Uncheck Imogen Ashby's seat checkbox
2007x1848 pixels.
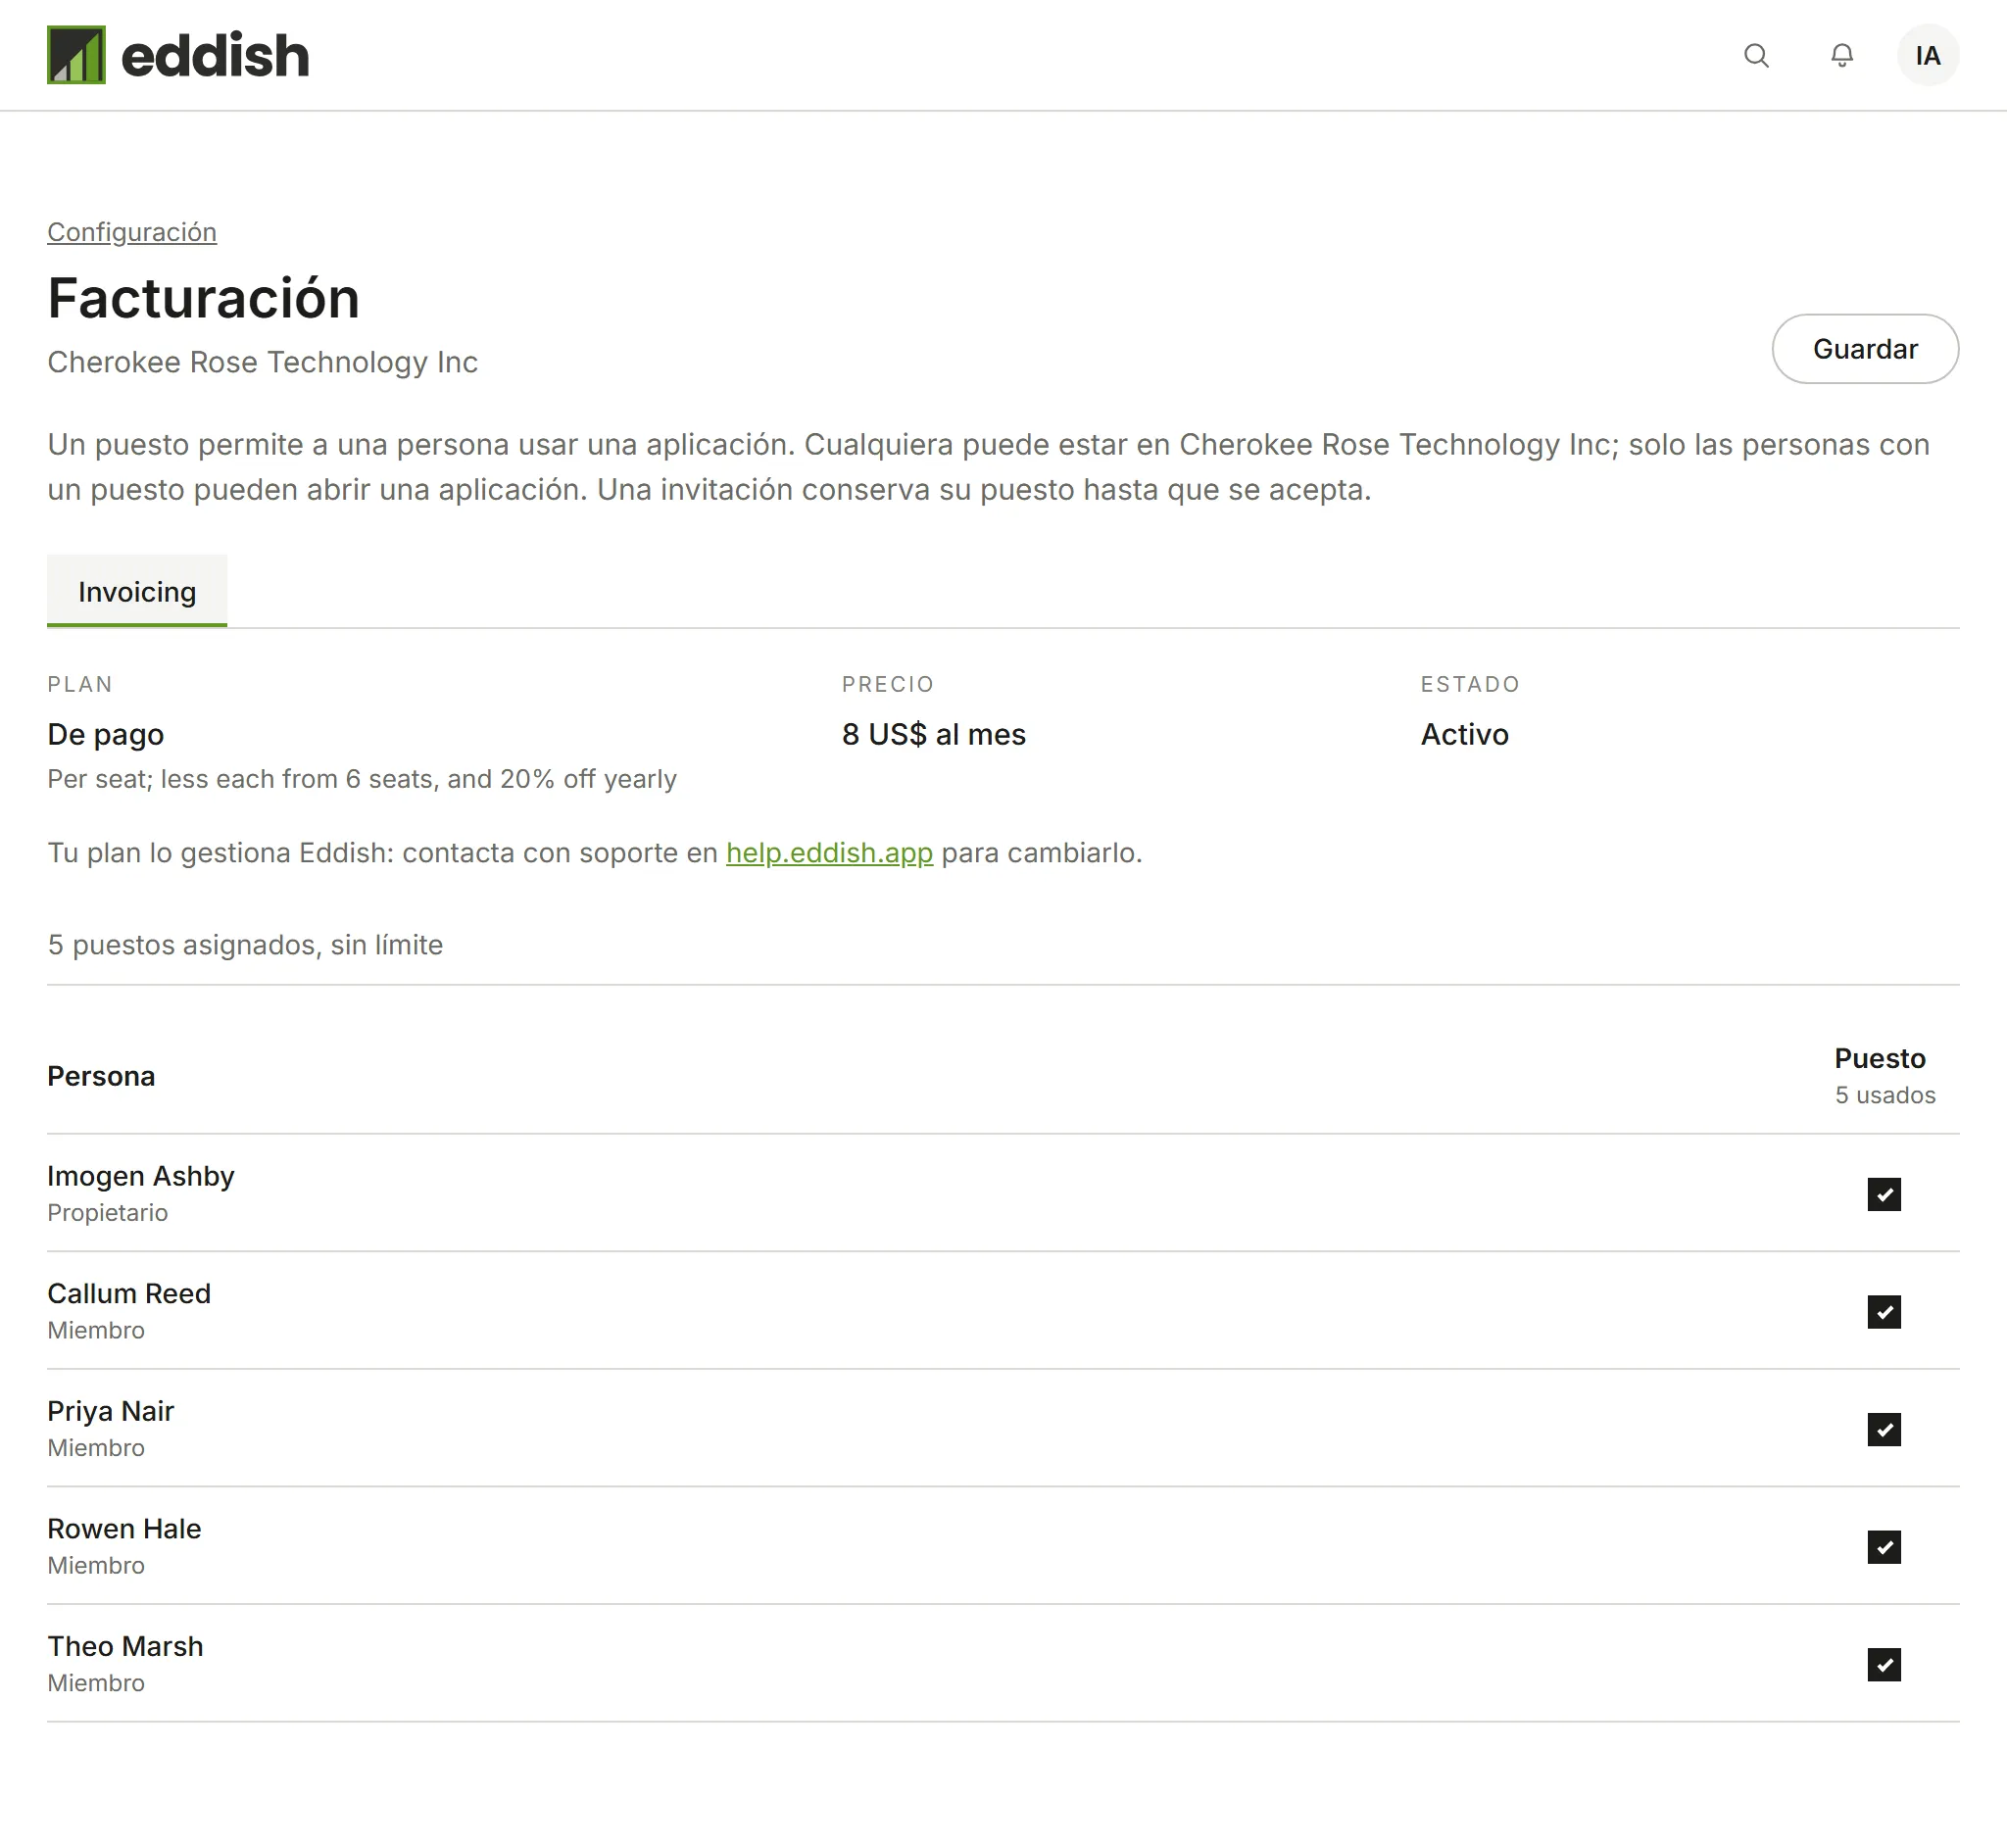1883,1194
